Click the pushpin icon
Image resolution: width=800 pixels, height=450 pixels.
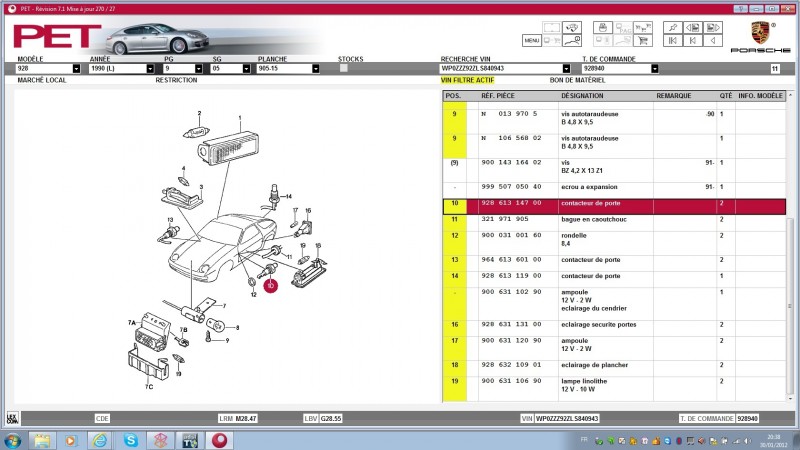(672, 28)
